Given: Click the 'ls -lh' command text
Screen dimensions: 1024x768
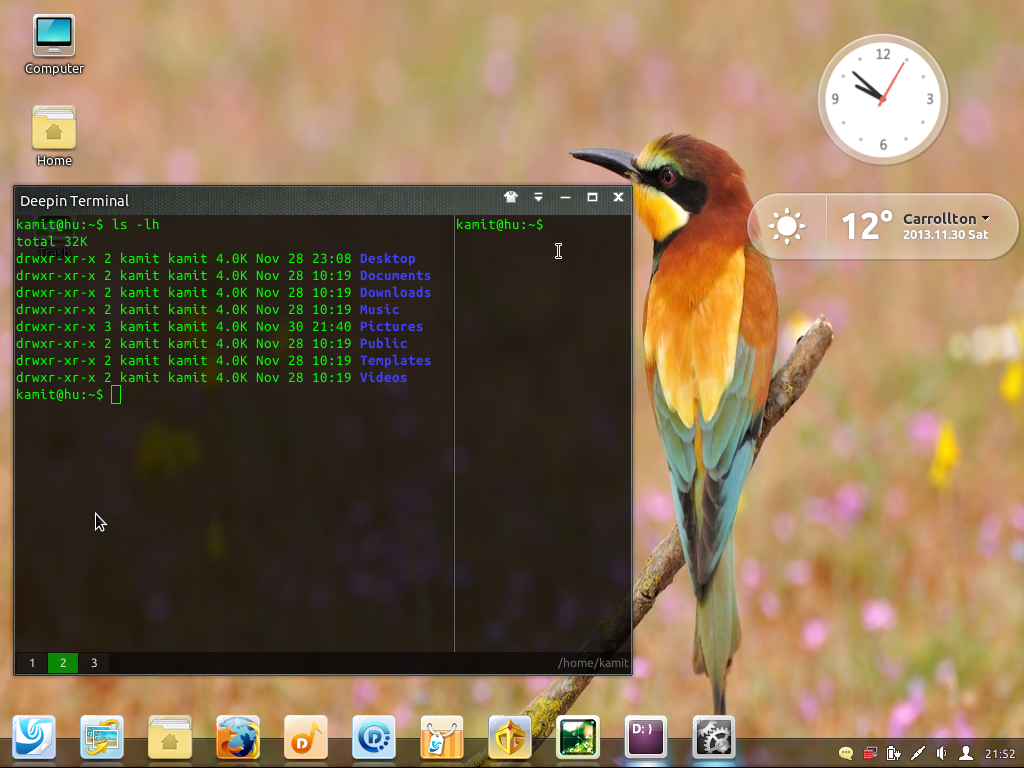Looking at the screenshot, I should point(136,225).
